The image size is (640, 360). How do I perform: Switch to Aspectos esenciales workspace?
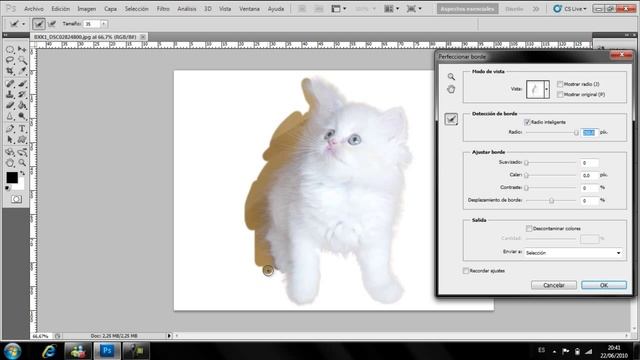click(x=468, y=9)
